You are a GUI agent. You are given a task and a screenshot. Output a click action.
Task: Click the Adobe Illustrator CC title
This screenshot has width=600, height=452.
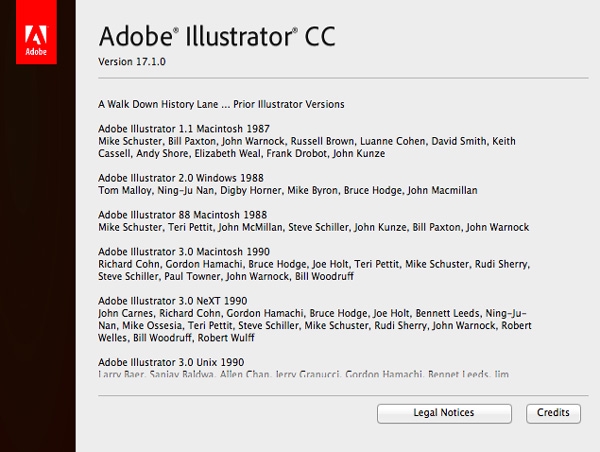217,37
